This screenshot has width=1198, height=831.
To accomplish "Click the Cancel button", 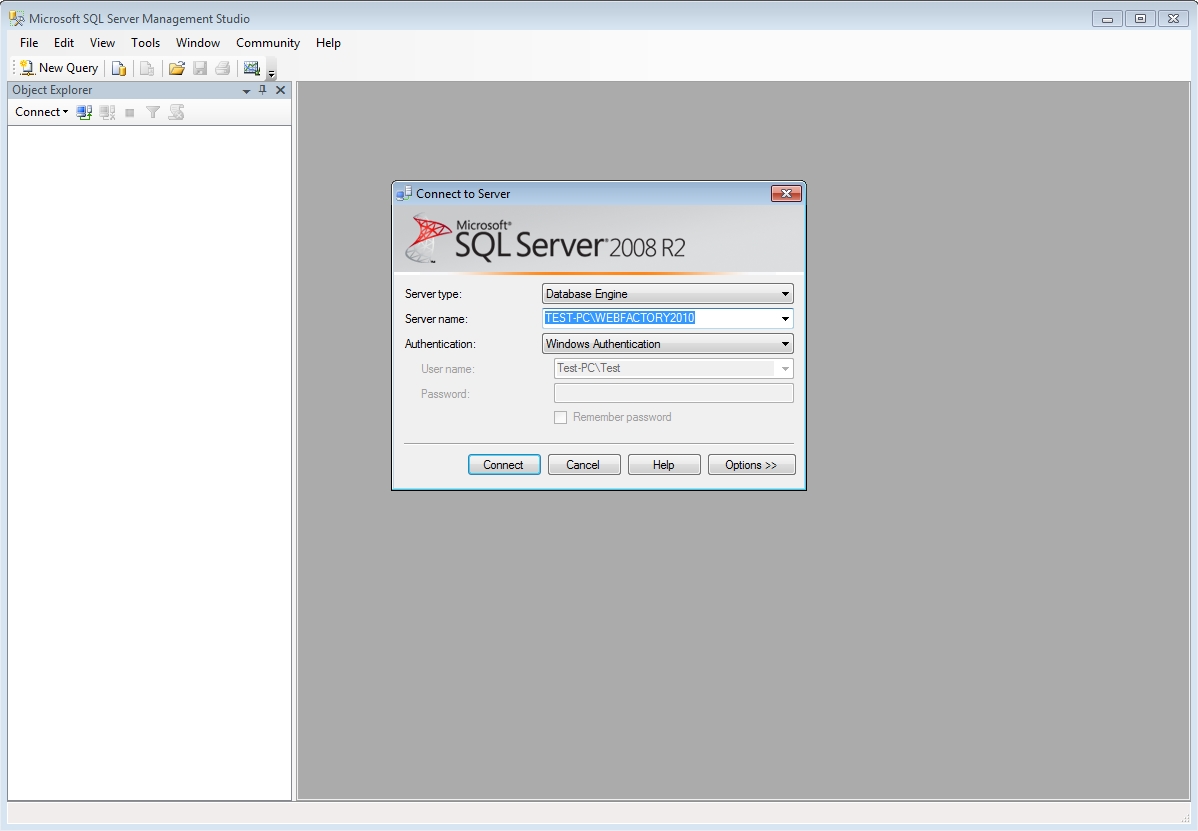I will [x=583, y=465].
